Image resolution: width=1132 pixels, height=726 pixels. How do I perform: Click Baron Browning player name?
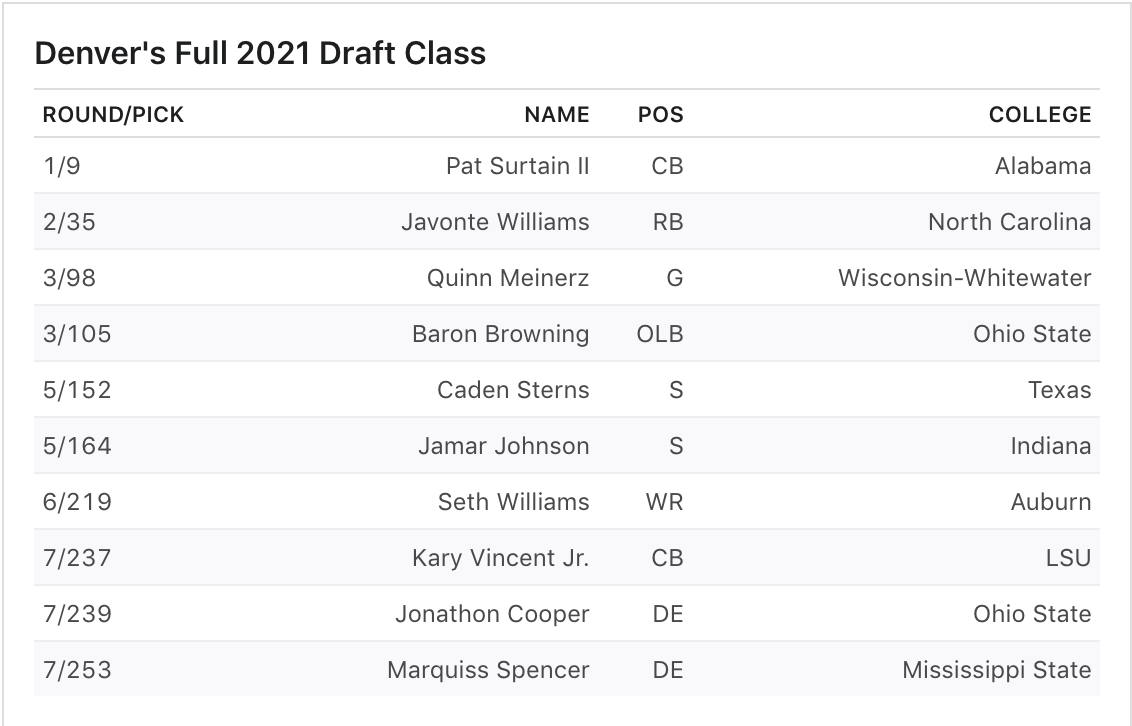pos(501,334)
